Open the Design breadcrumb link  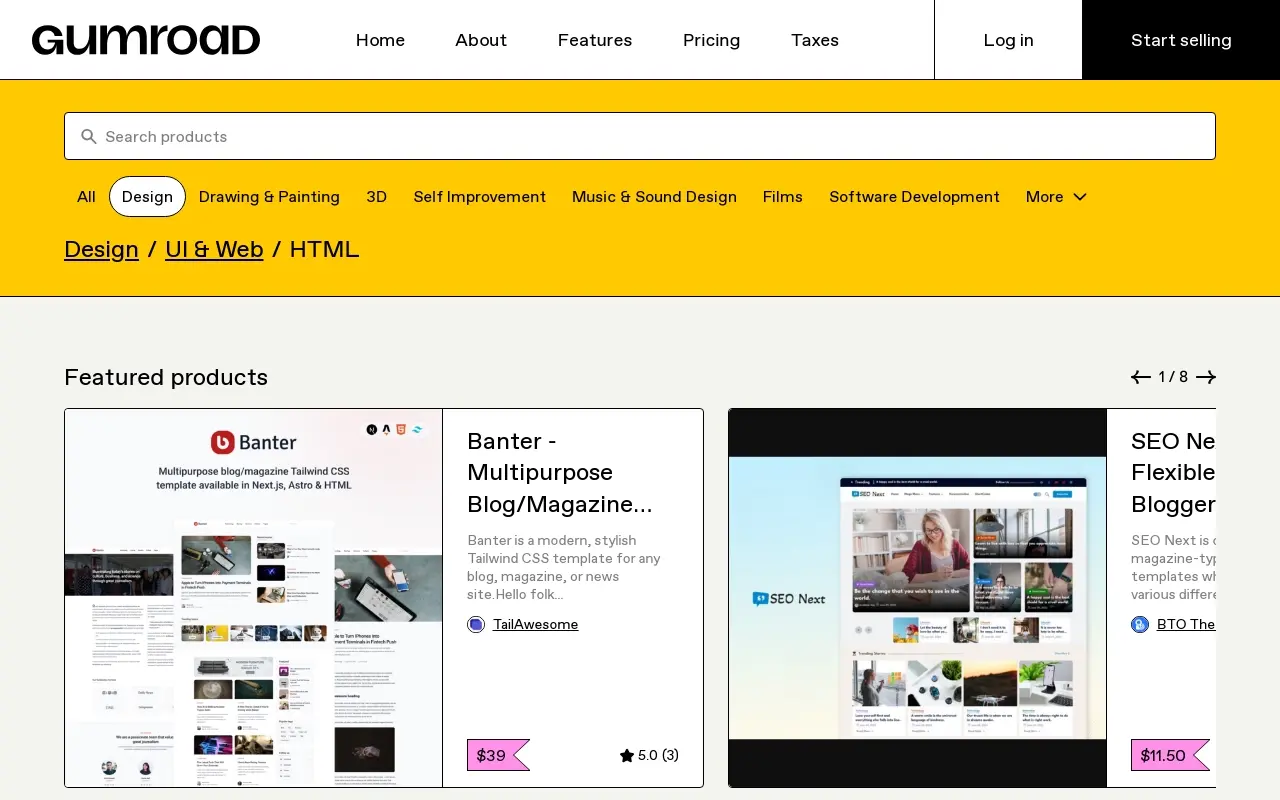coord(101,250)
